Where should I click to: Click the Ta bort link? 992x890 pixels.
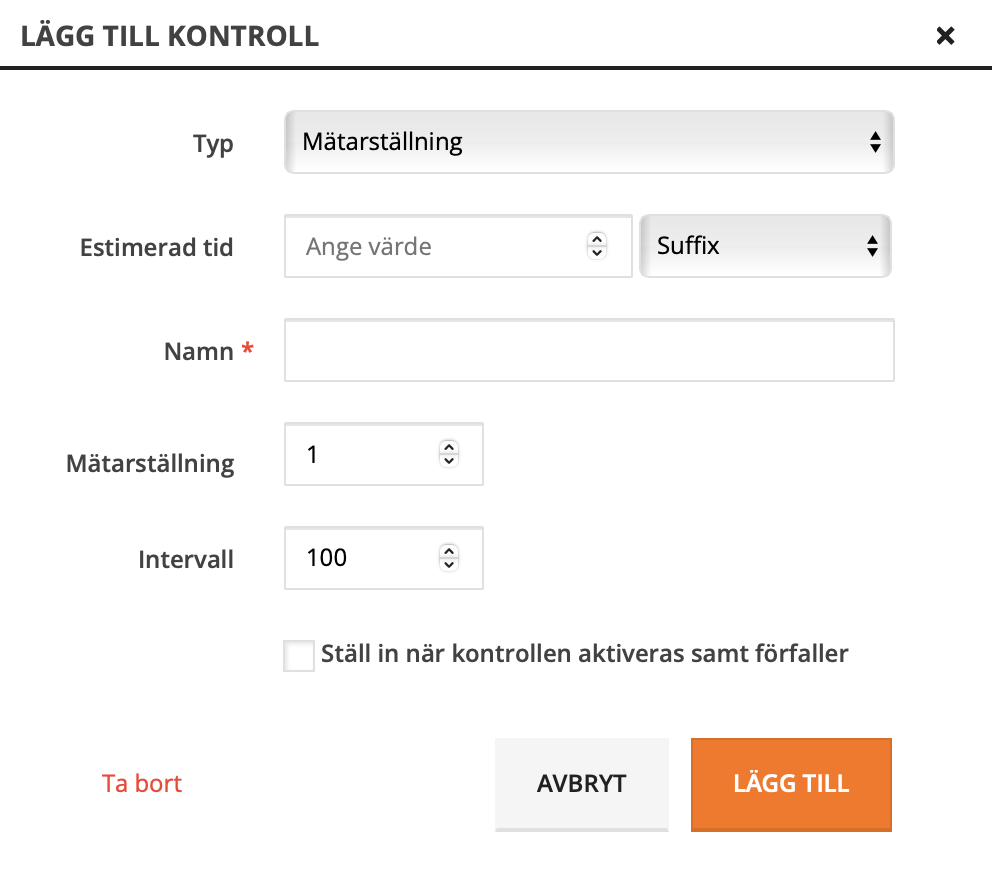click(x=142, y=783)
